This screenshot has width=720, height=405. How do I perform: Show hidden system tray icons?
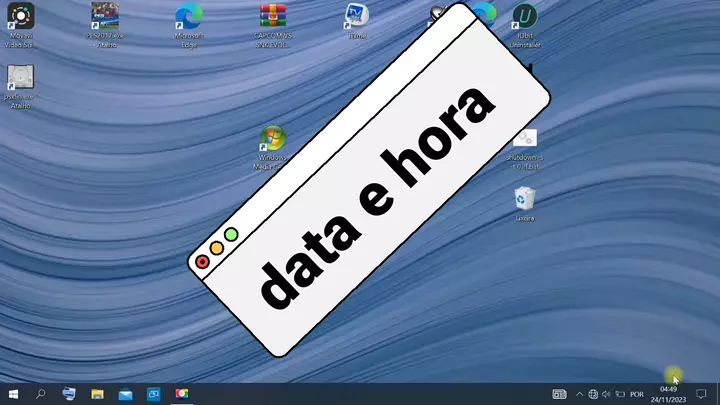pyautogui.click(x=578, y=394)
